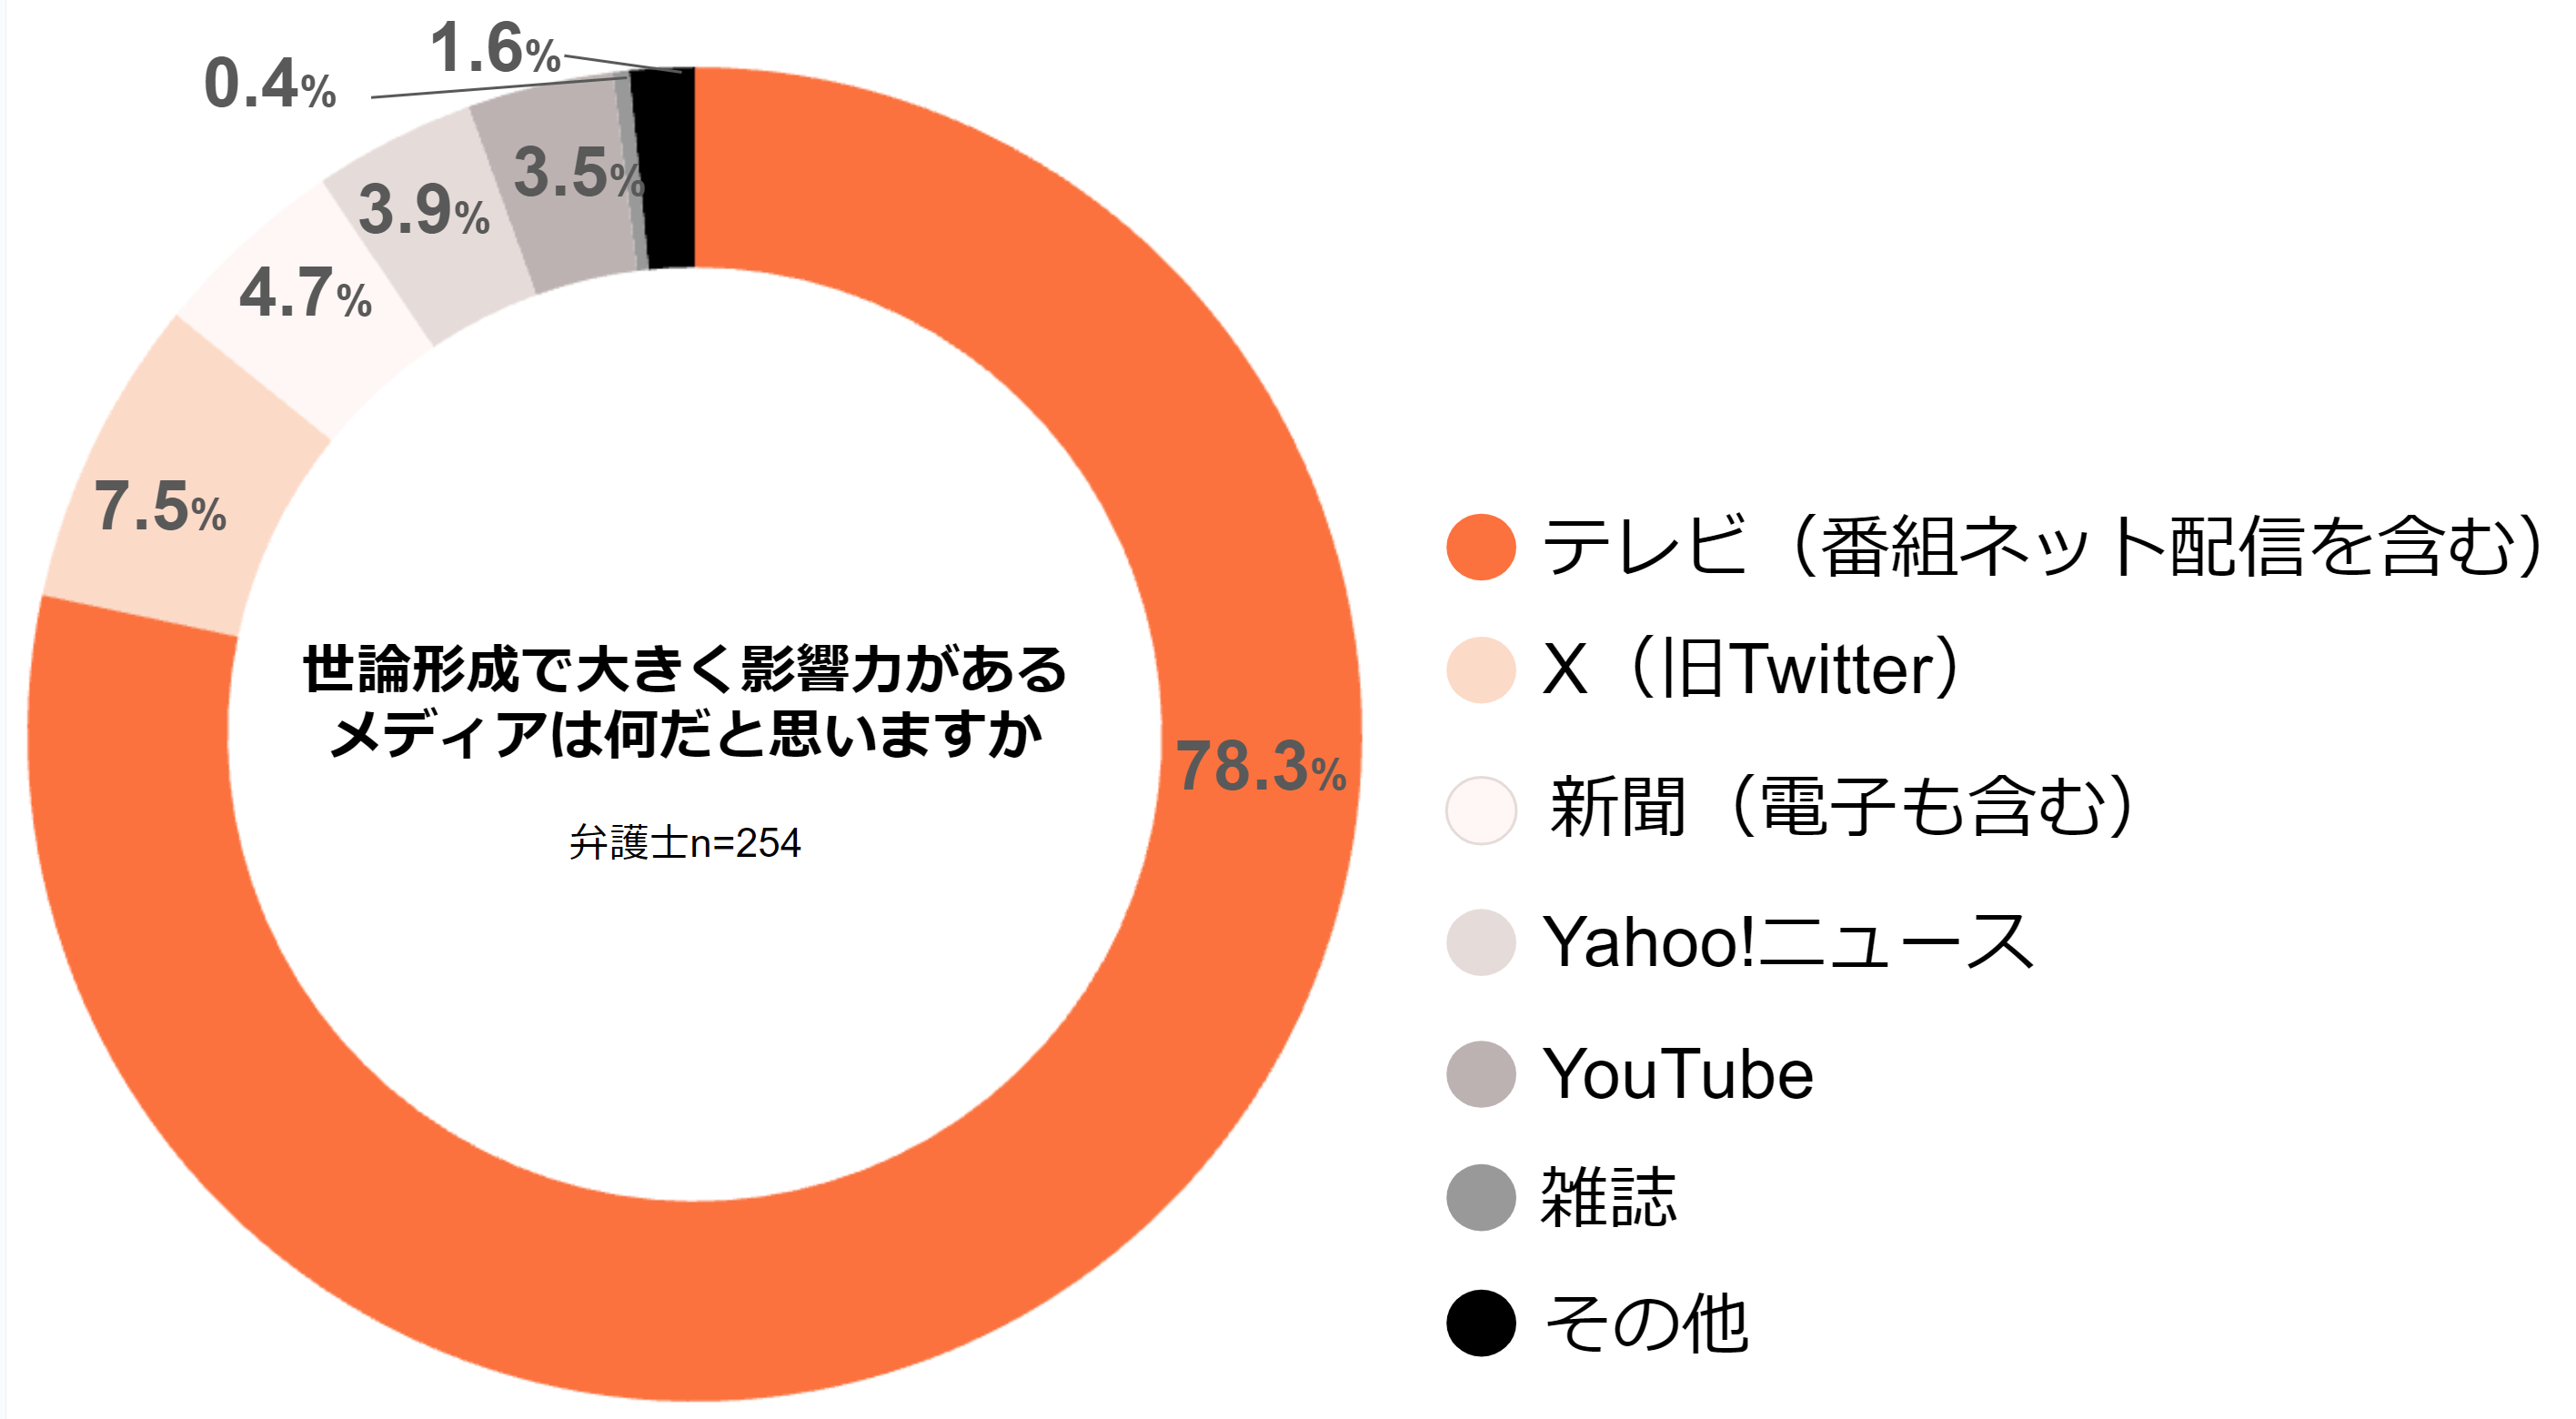
Task: Click the Yahoo!ニュース legend color circle
Action: (x=1480, y=942)
